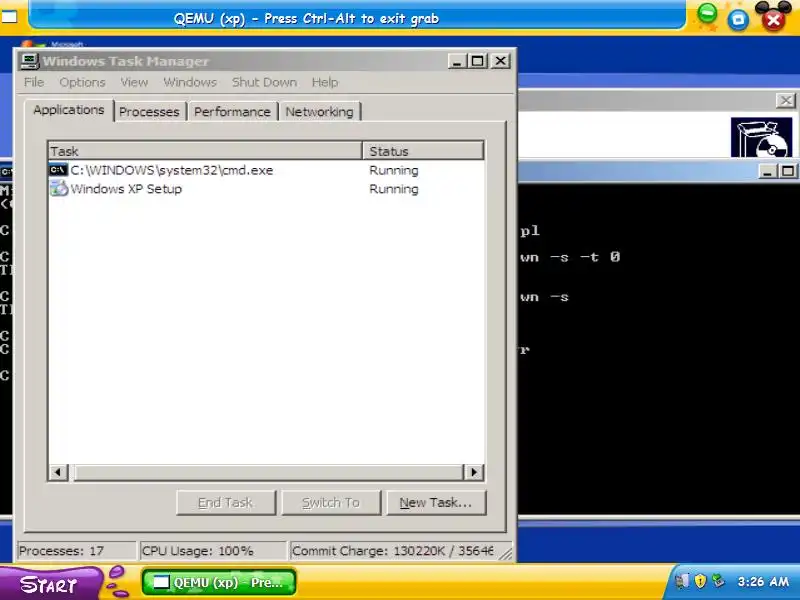Screen dimensions: 800x600
Task: Select the Applications tab
Action: pyautogui.click(x=69, y=110)
